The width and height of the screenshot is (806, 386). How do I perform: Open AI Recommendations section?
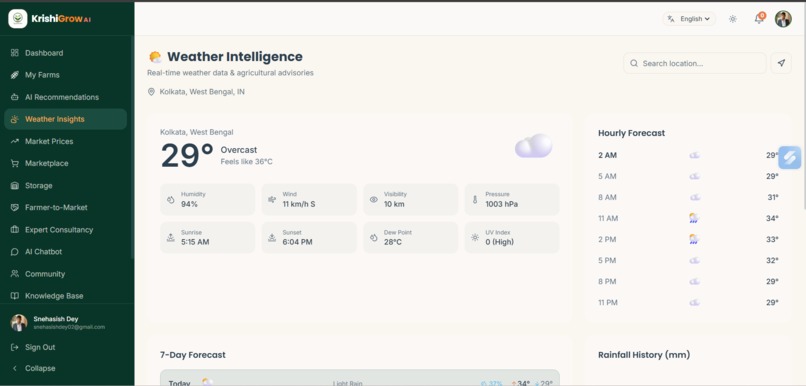(x=65, y=97)
